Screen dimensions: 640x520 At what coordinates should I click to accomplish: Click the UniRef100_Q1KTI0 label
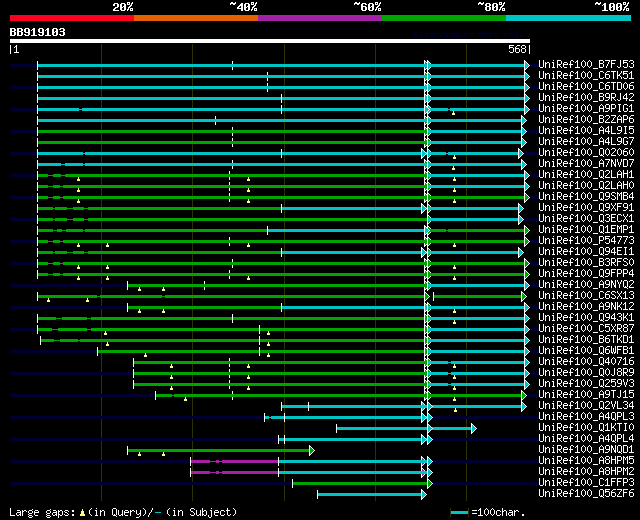(x=586, y=428)
